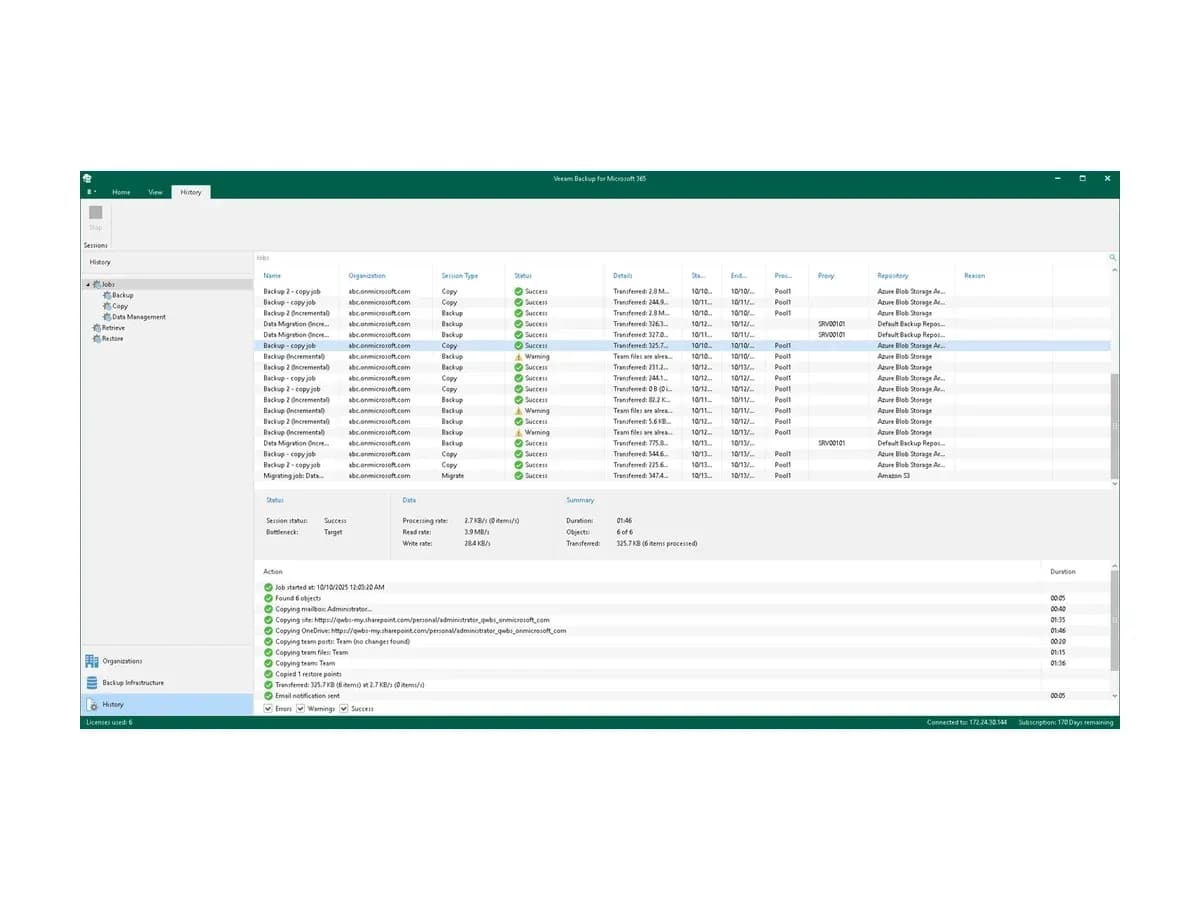This screenshot has width=1200, height=900.
Task: Sort by the Status column header
Action: pos(523,276)
